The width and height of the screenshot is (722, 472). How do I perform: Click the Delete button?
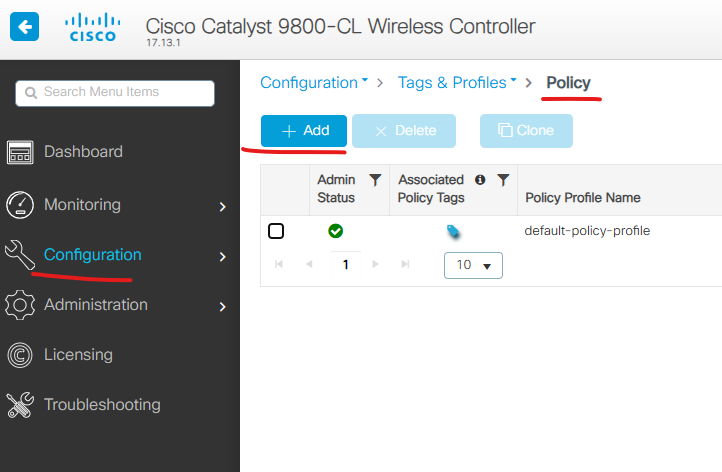(x=404, y=131)
